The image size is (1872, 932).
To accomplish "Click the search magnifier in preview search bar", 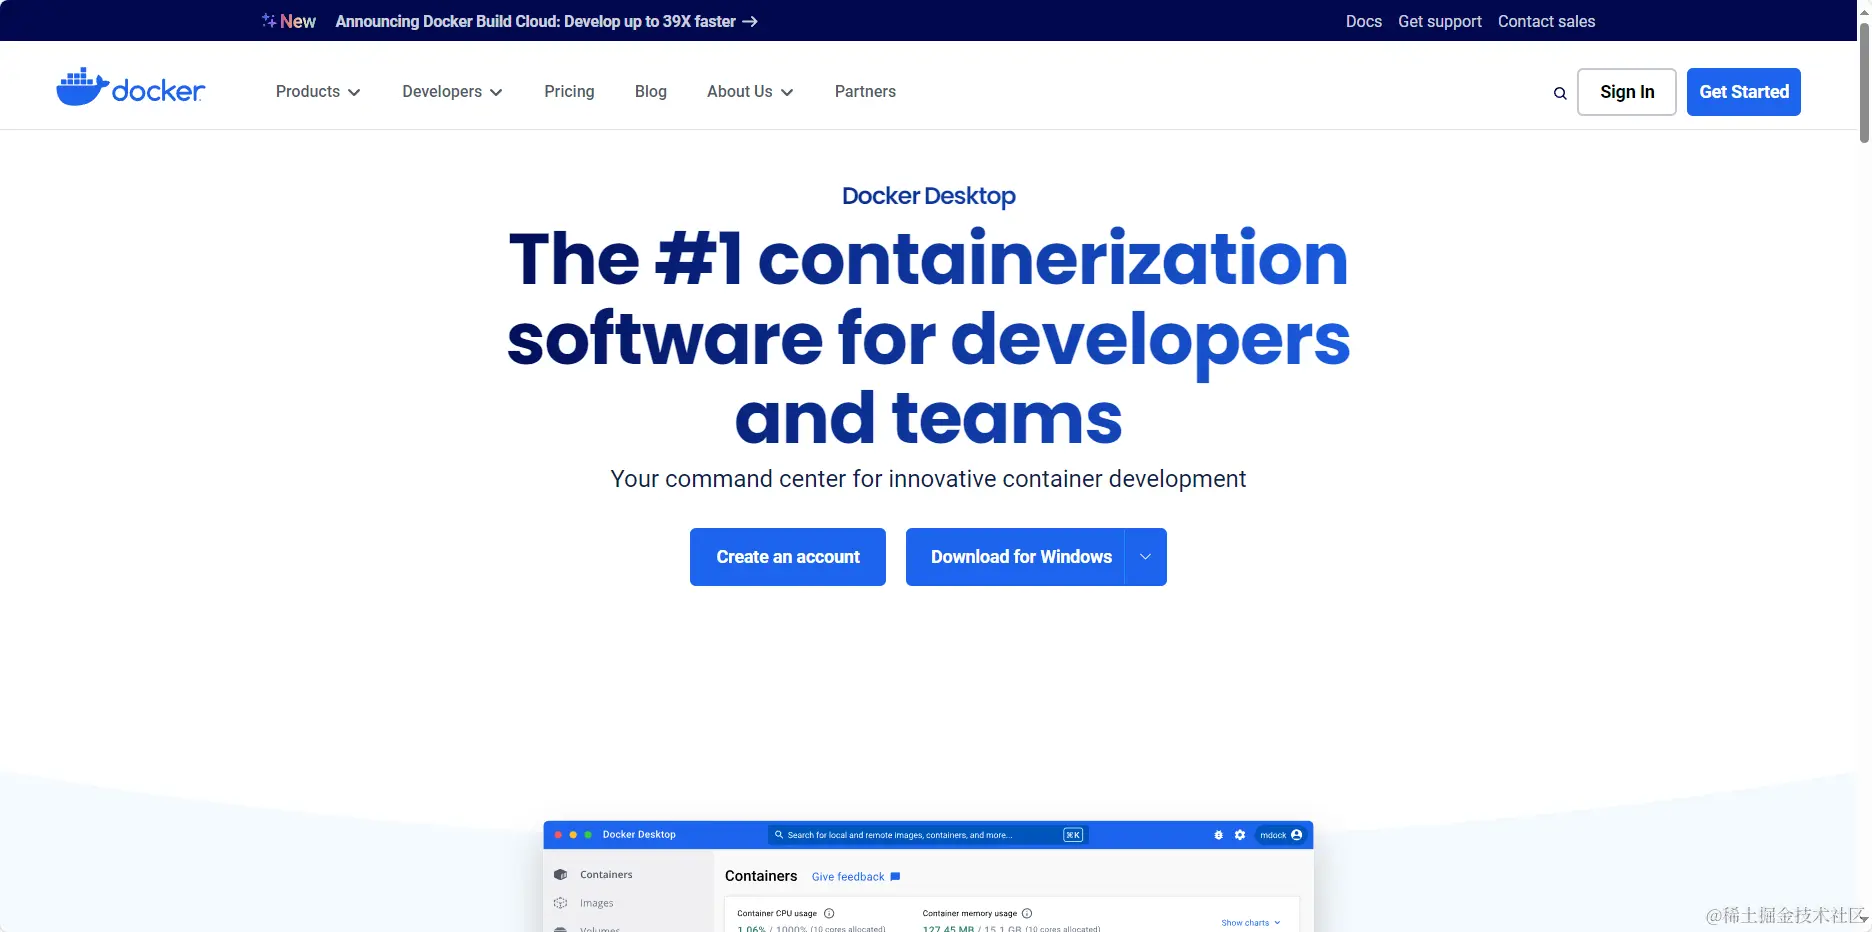I will 779,835.
